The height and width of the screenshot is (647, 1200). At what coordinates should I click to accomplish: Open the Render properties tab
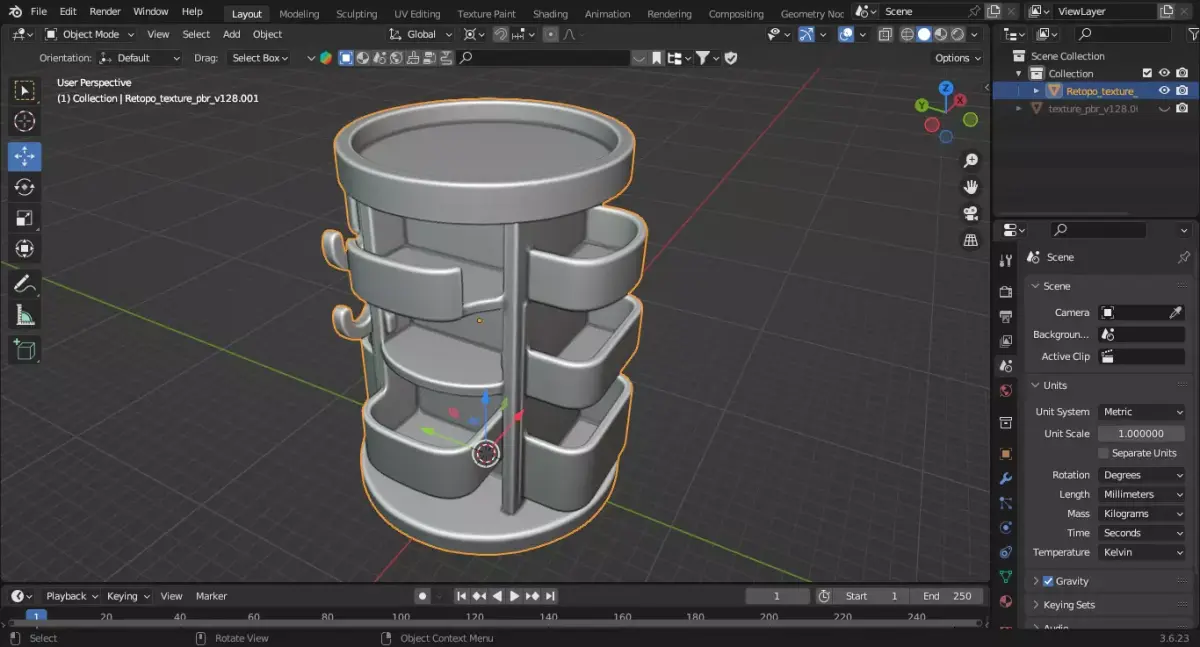[x=1006, y=292]
